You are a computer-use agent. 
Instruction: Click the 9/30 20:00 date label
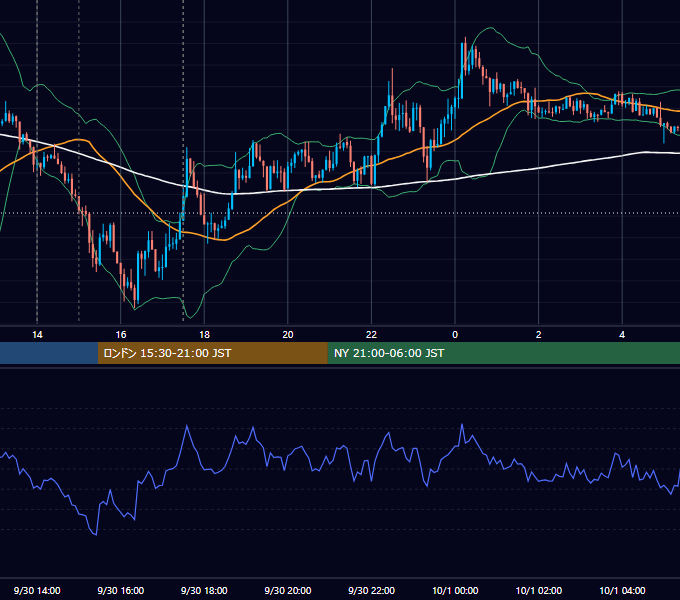coord(288,590)
